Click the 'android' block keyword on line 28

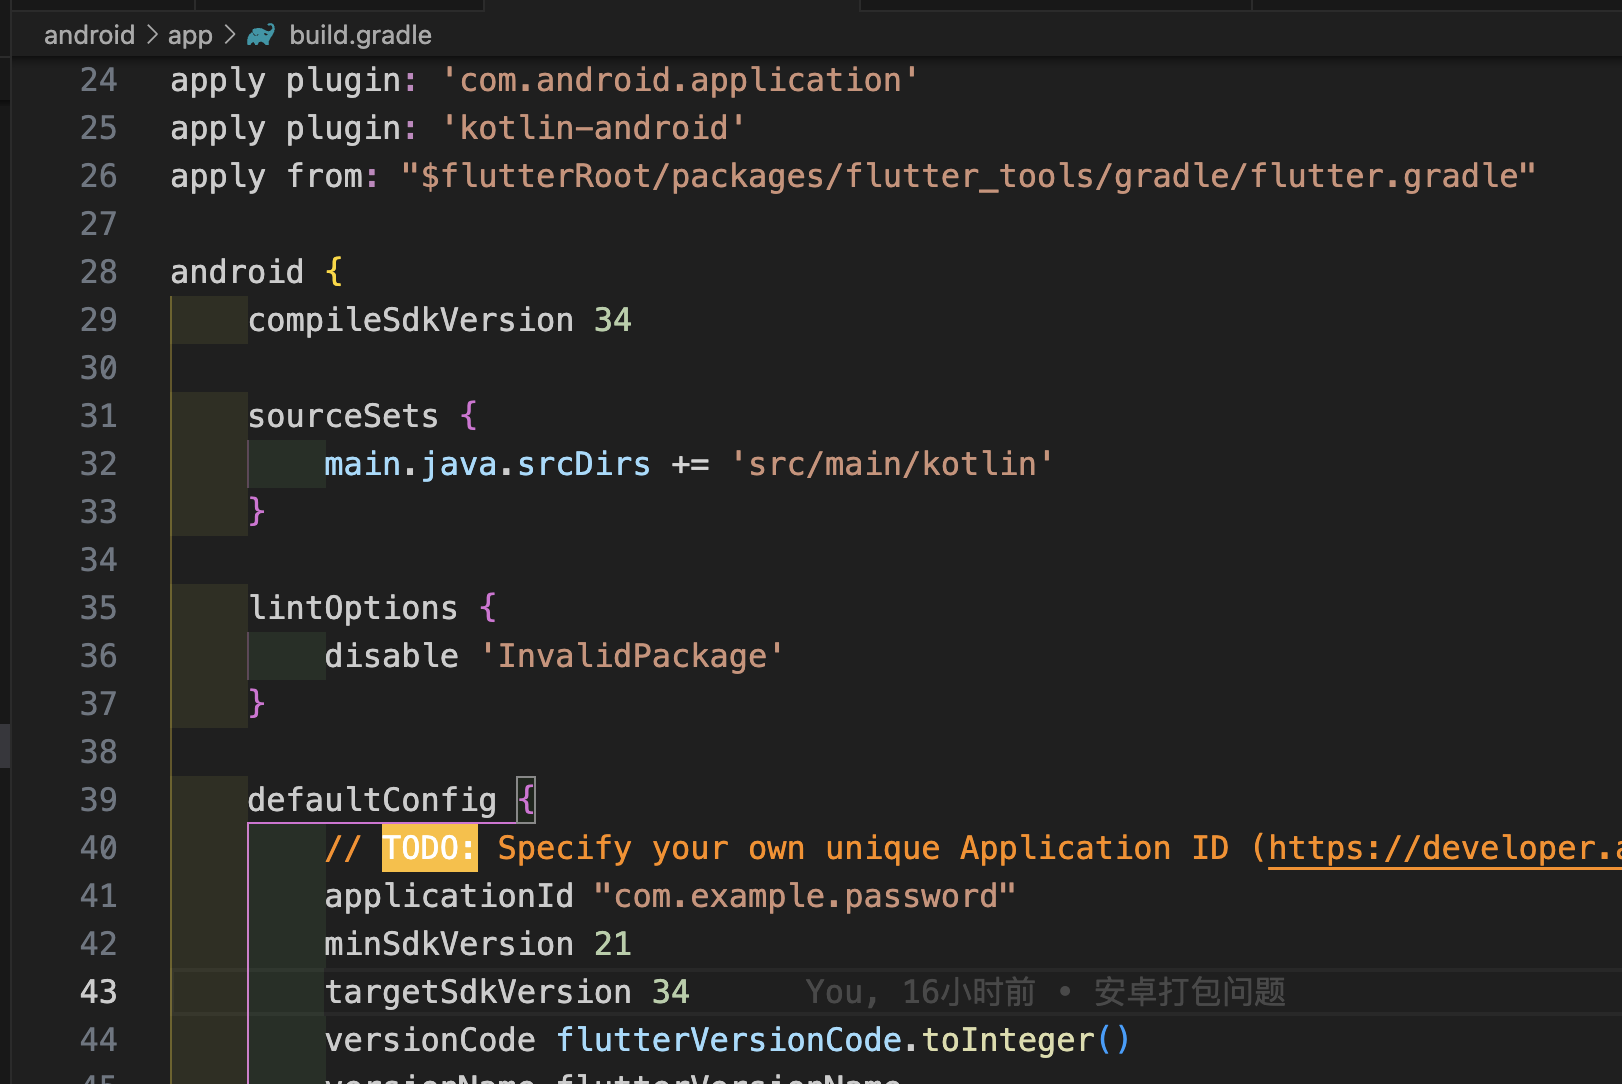pyautogui.click(x=237, y=272)
